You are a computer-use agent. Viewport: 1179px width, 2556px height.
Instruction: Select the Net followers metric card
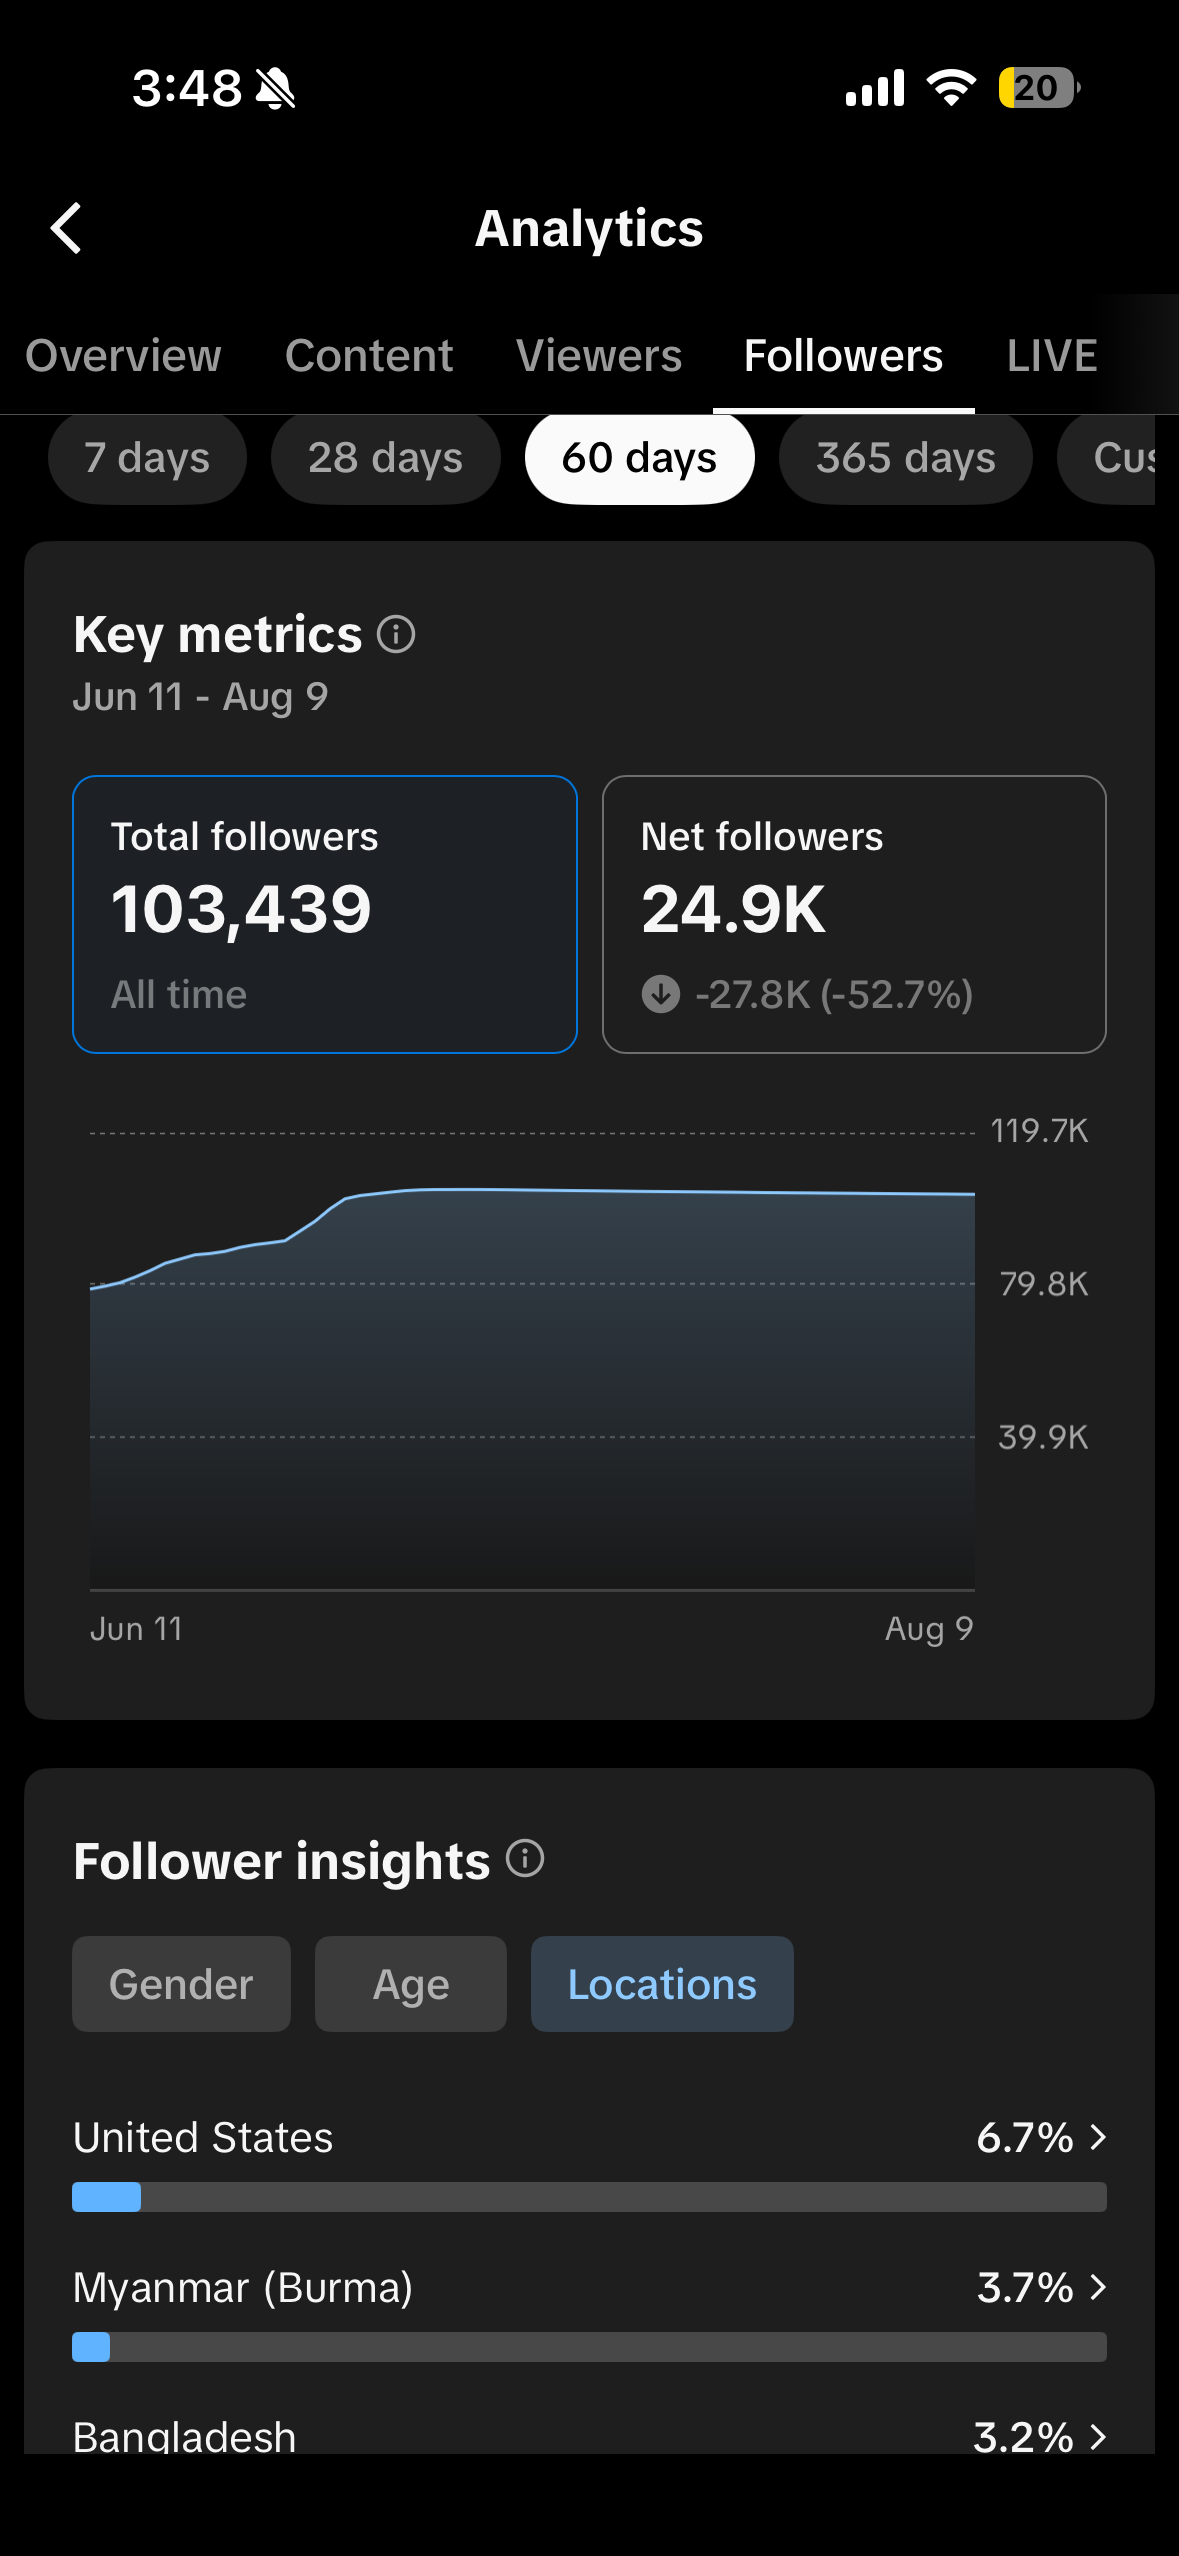854,914
